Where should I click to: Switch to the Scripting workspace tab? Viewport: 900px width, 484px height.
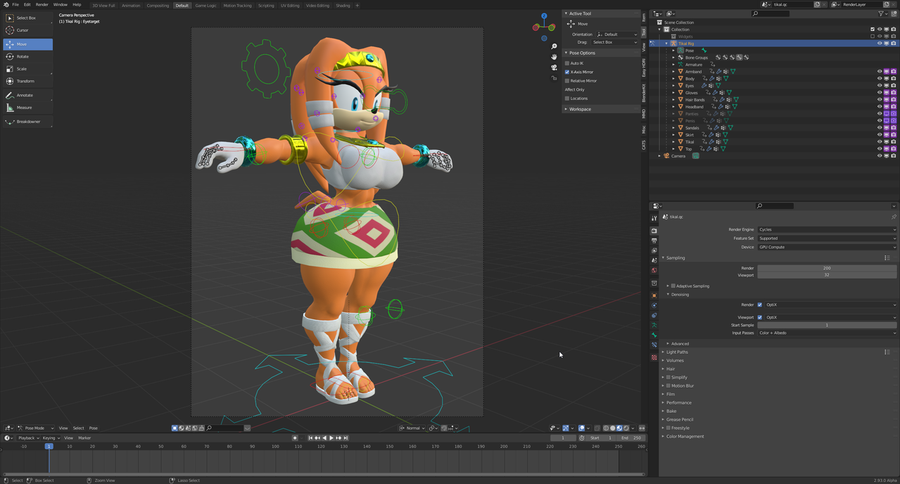[x=266, y=5]
